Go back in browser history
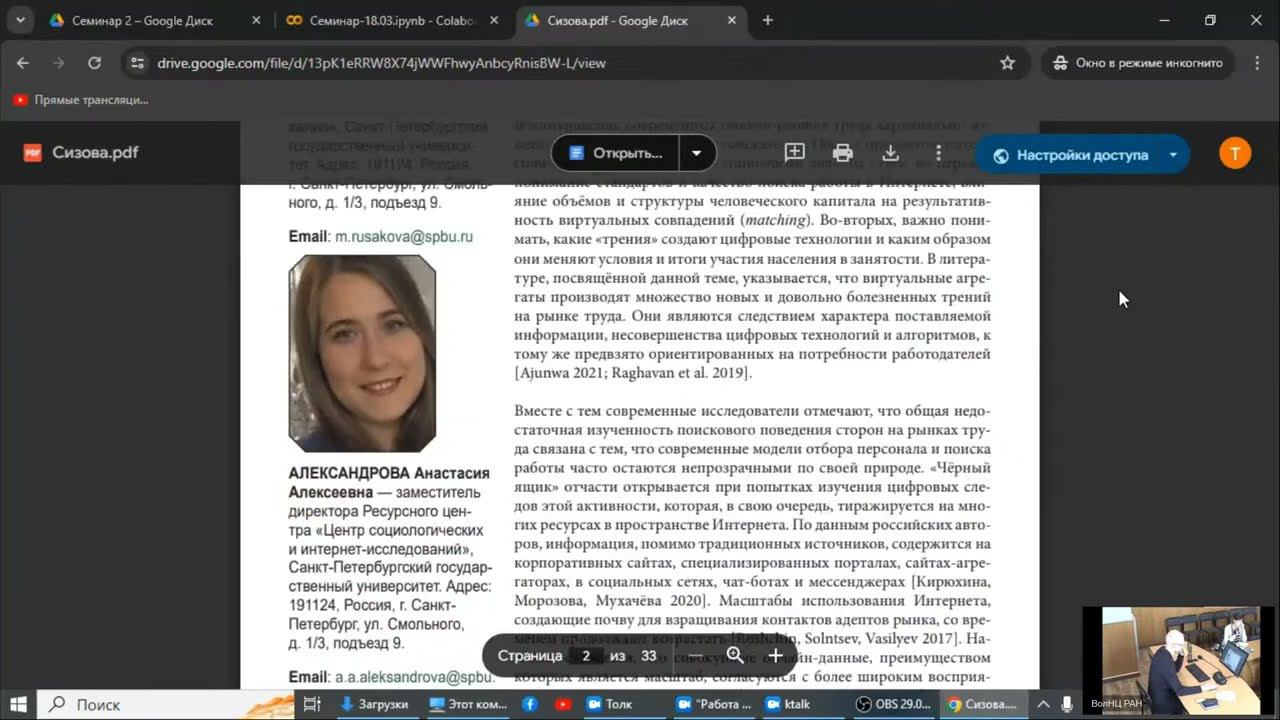1280x720 pixels. tap(23, 62)
